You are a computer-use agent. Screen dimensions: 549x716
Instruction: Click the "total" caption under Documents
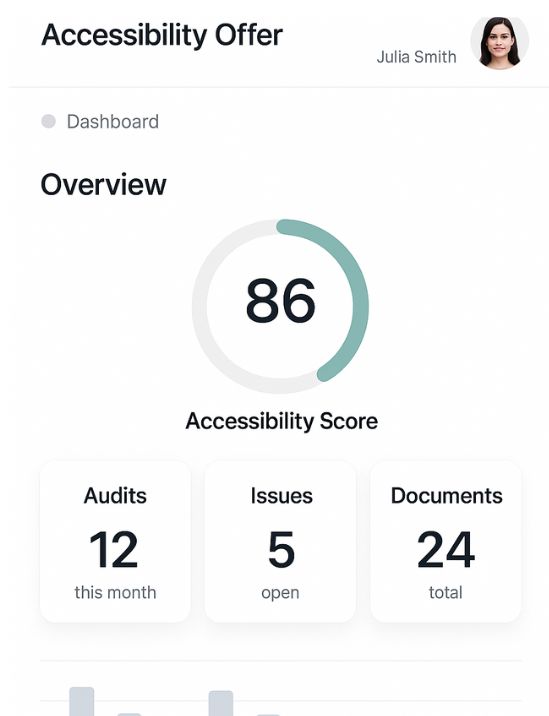click(446, 593)
